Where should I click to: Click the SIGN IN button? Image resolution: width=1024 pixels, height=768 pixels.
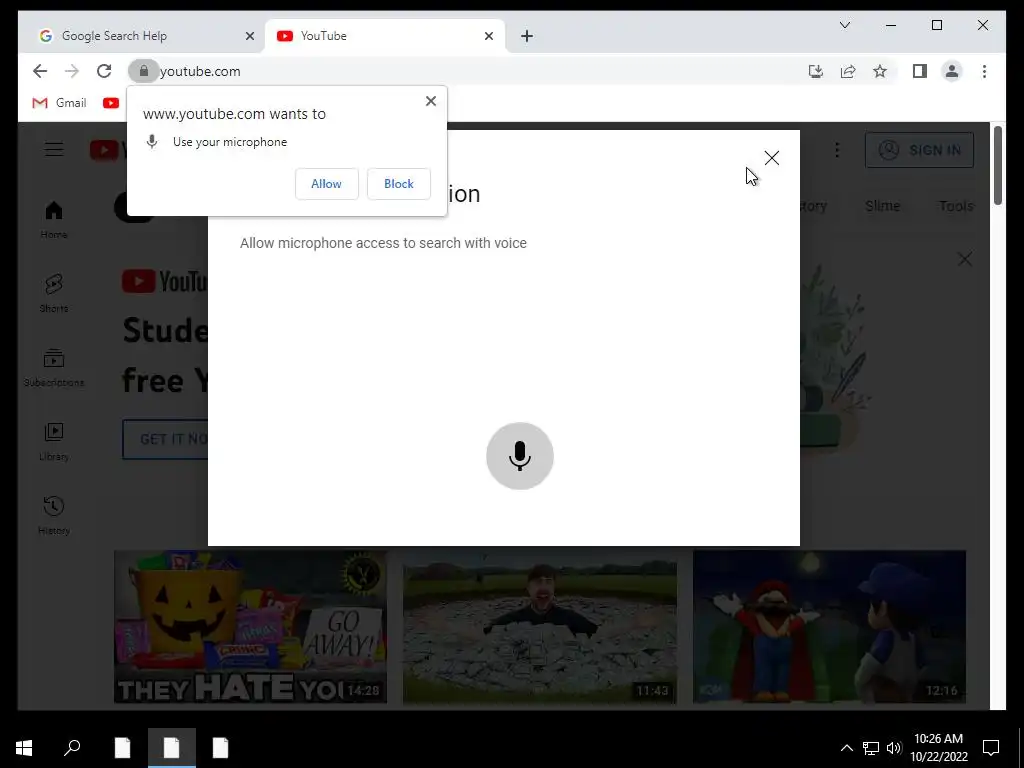click(x=920, y=150)
